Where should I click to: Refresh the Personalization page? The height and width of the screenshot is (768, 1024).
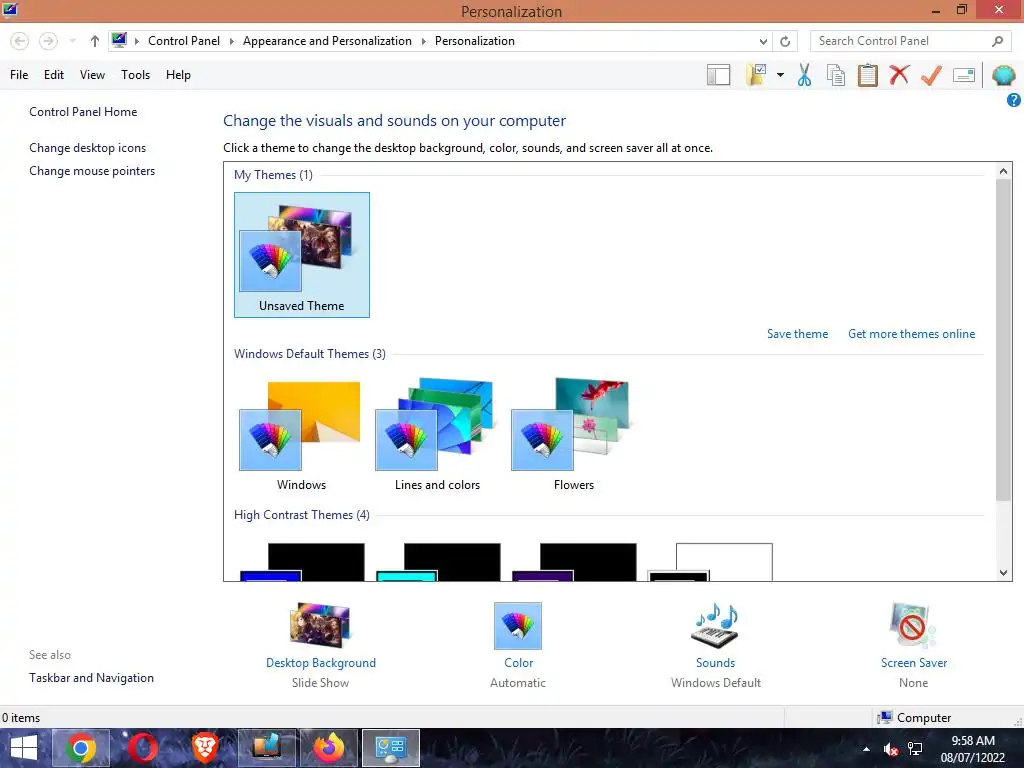pyautogui.click(x=785, y=41)
